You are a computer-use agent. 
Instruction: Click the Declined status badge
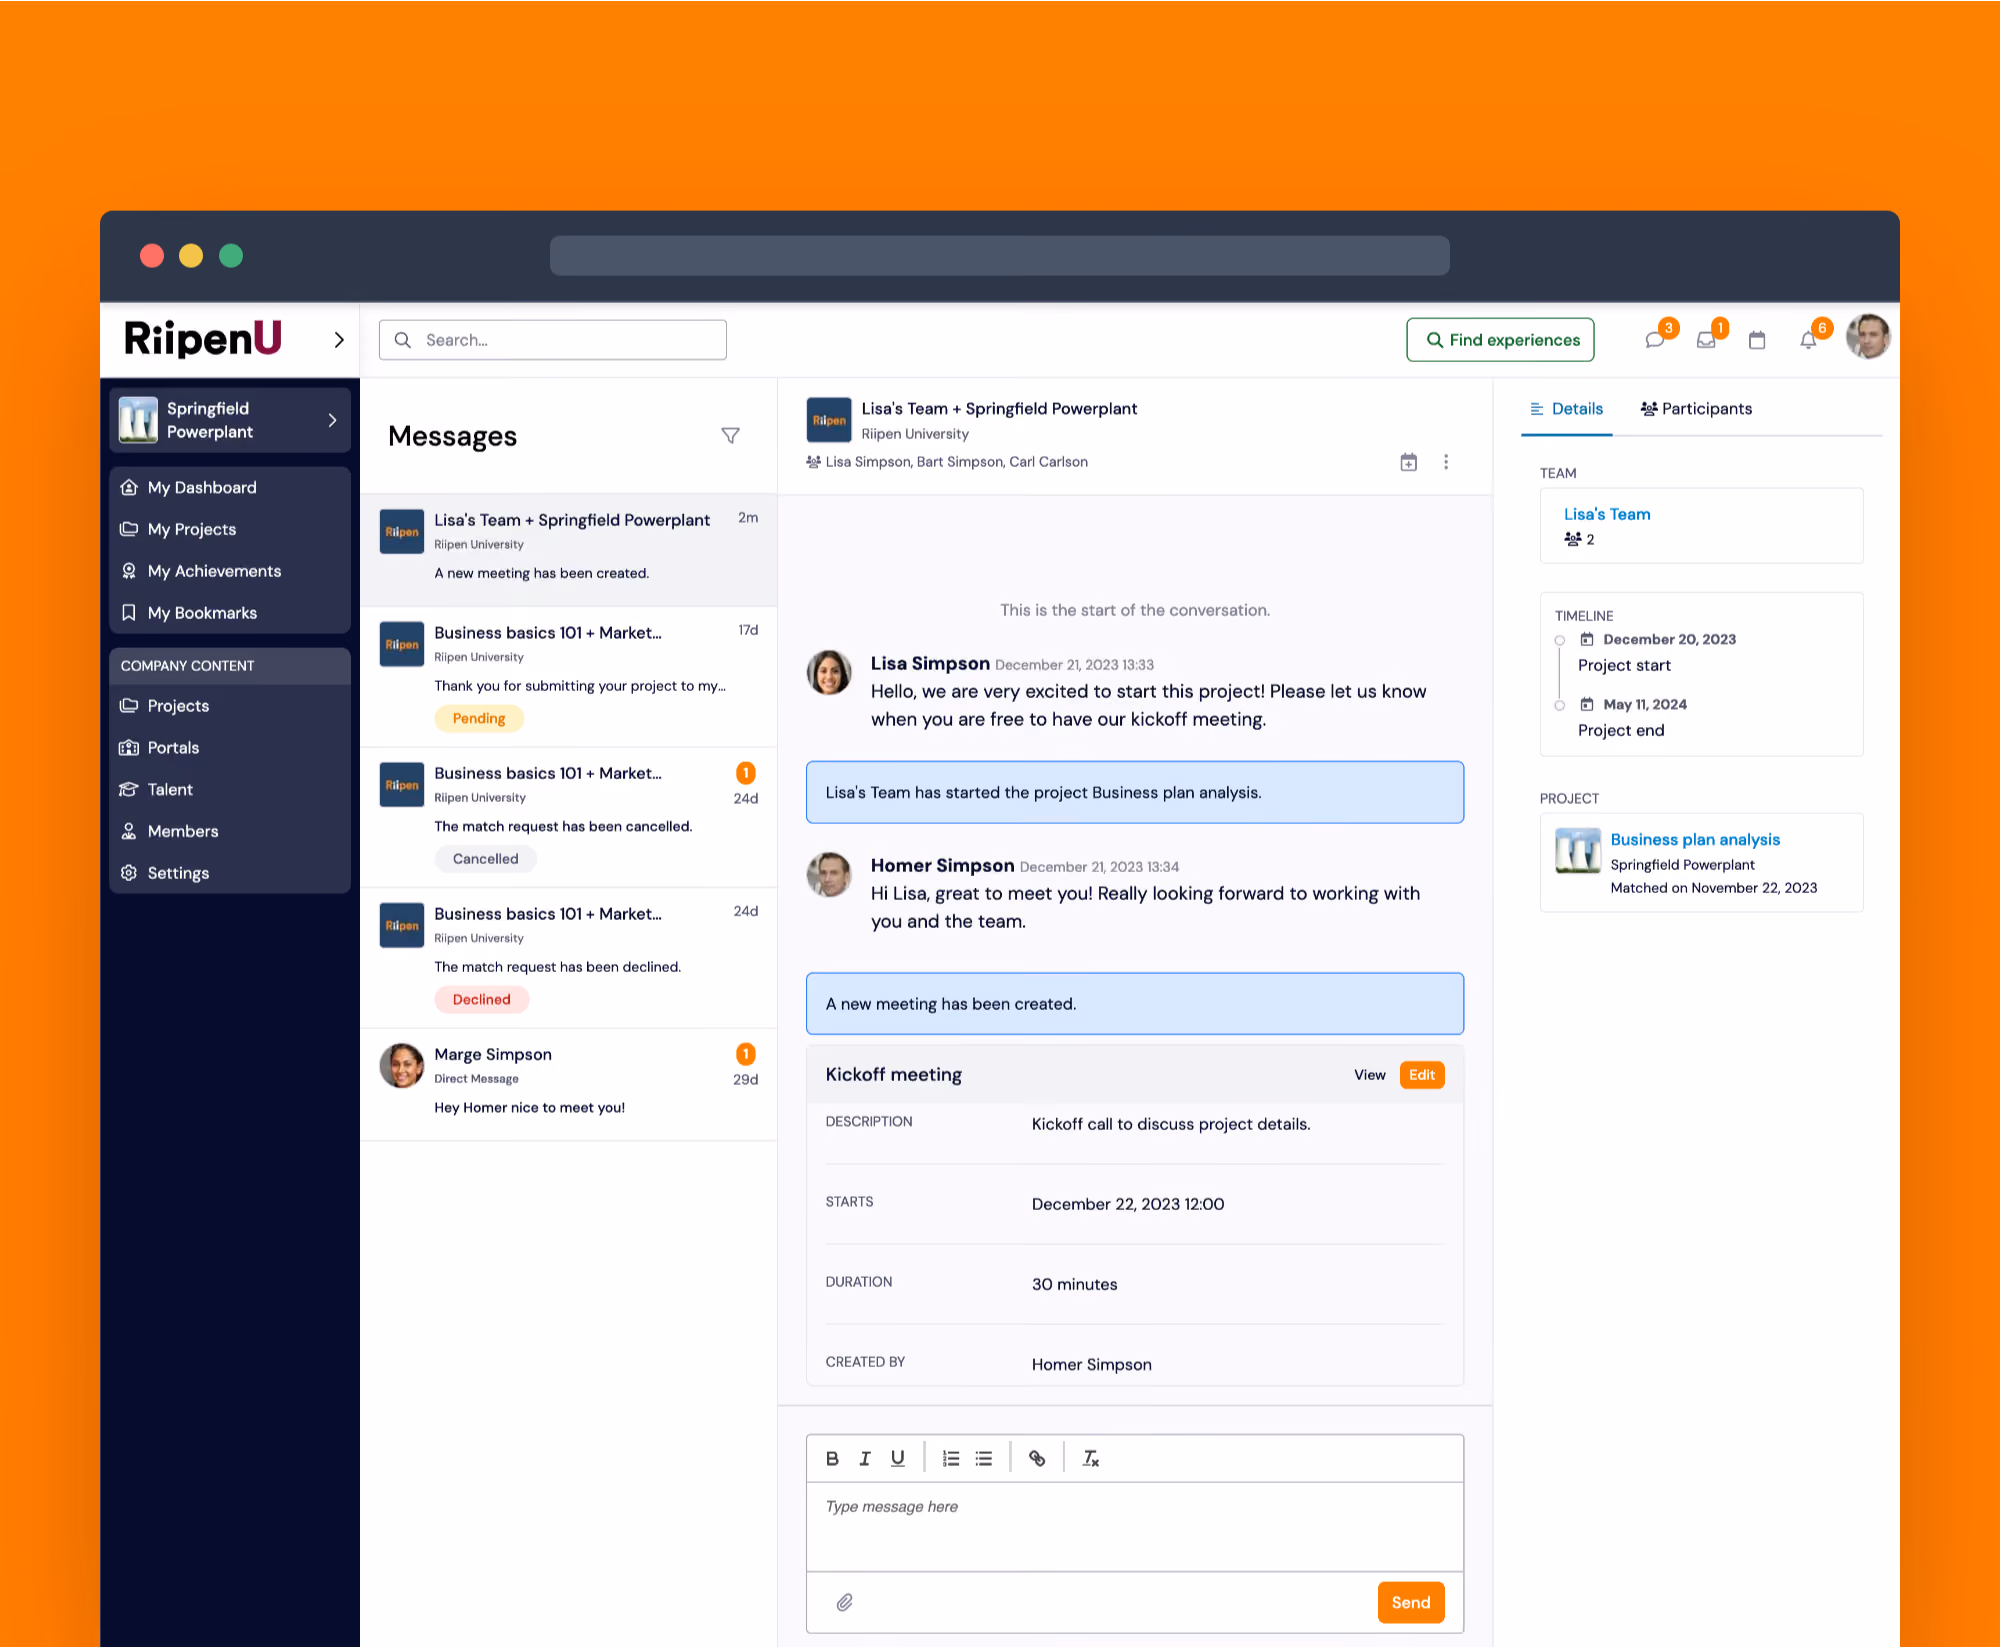click(481, 999)
